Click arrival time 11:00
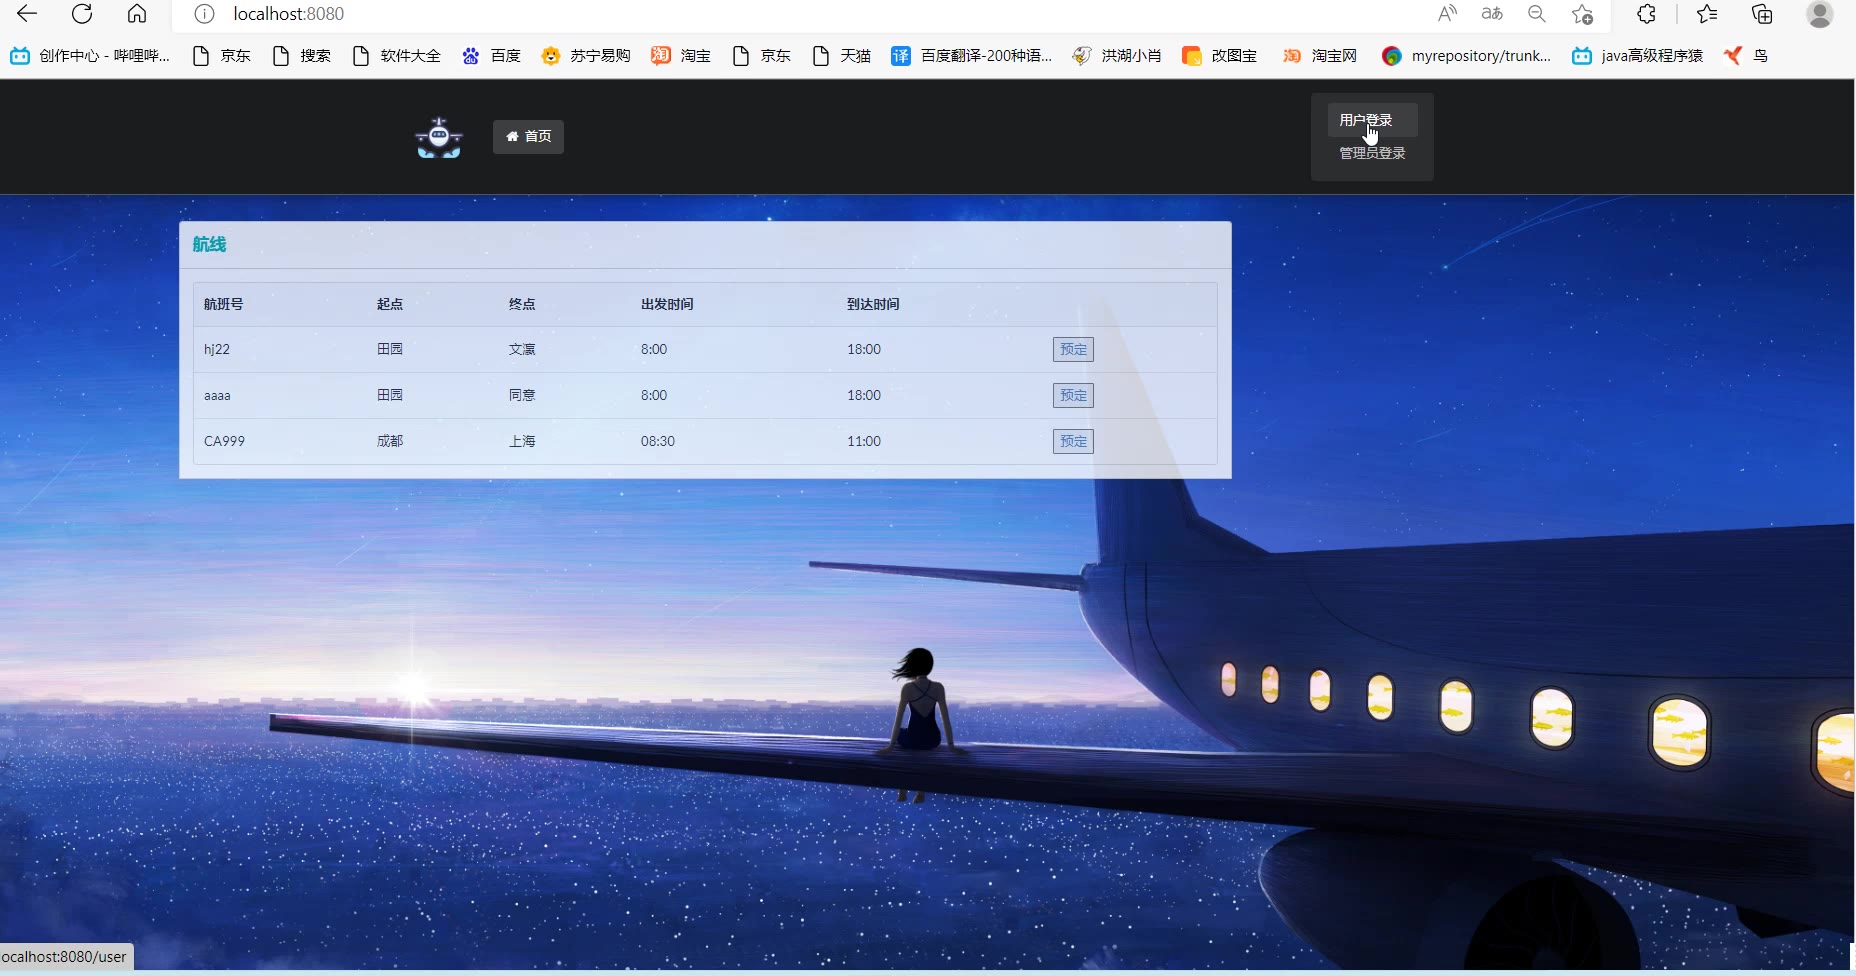The height and width of the screenshot is (976, 1856). [864, 441]
